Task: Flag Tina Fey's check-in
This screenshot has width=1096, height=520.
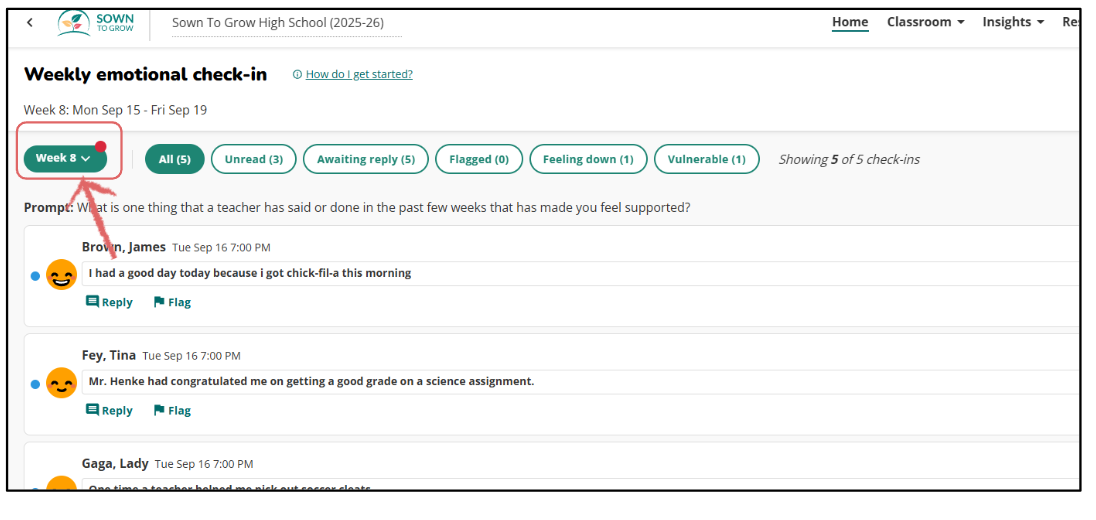Action: [x=172, y=410]
